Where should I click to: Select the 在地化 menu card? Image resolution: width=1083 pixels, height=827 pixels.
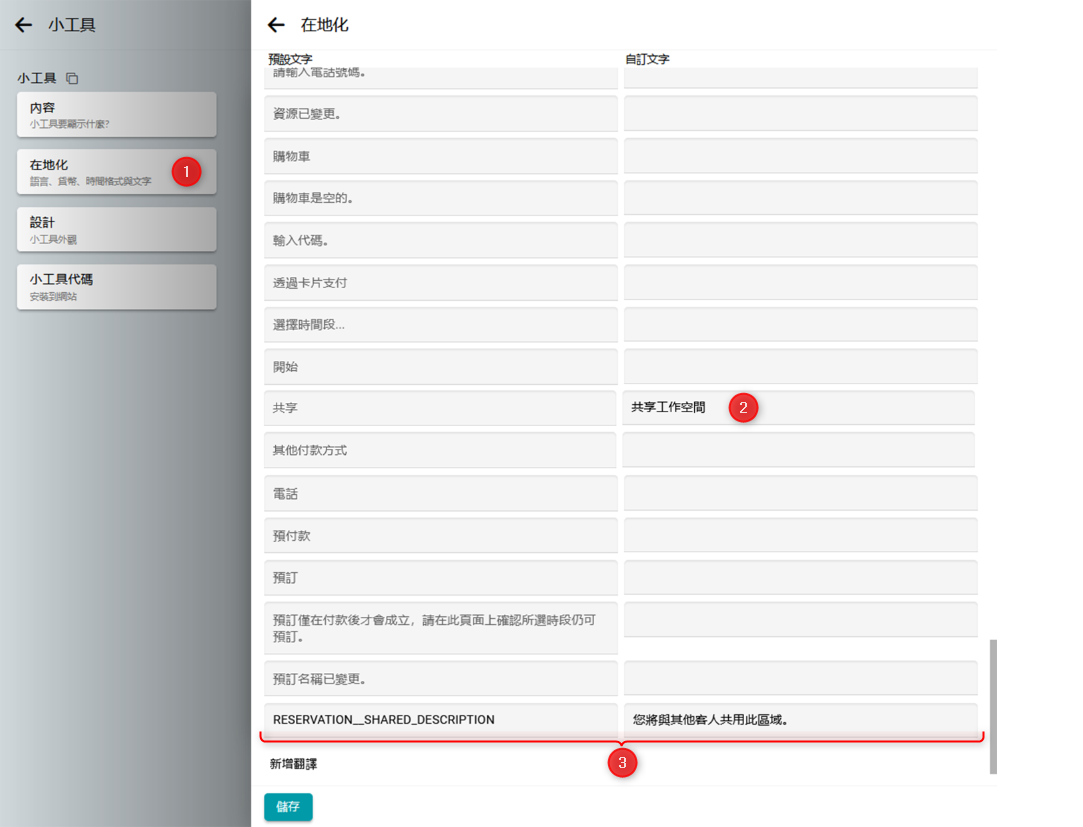click(x=116, y=171)
